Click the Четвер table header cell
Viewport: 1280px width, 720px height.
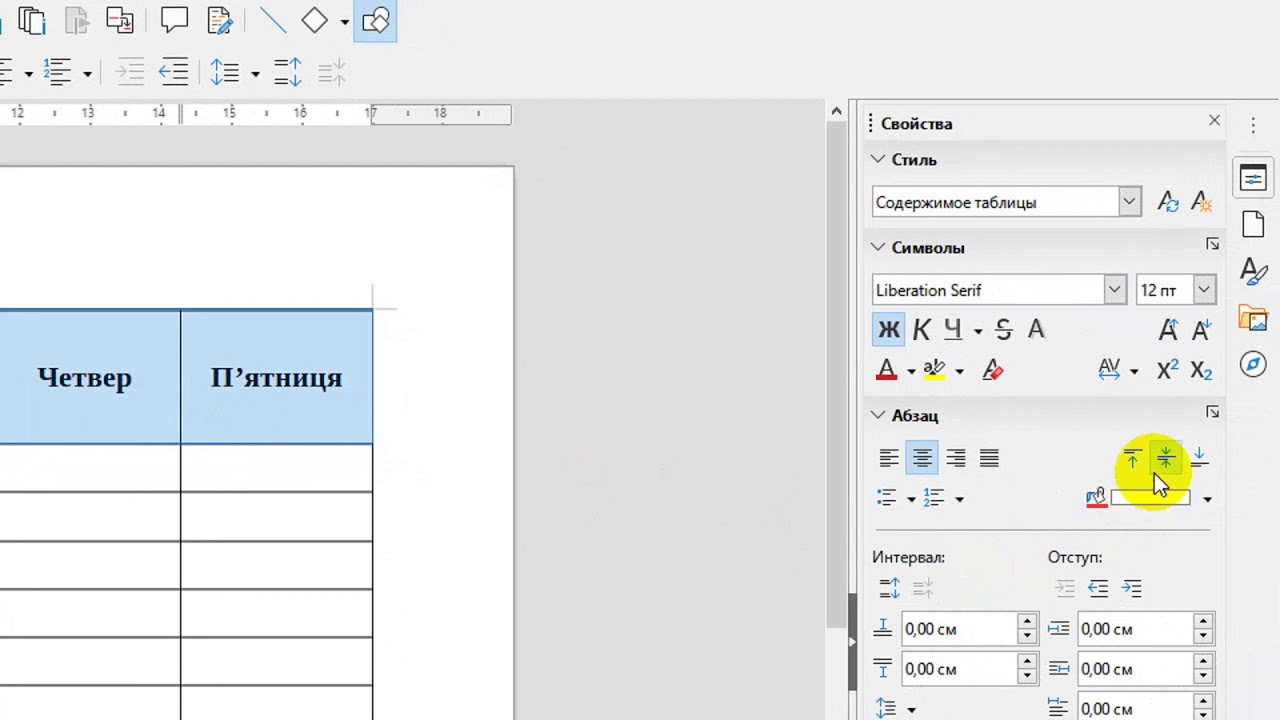(x=85, y=377)
